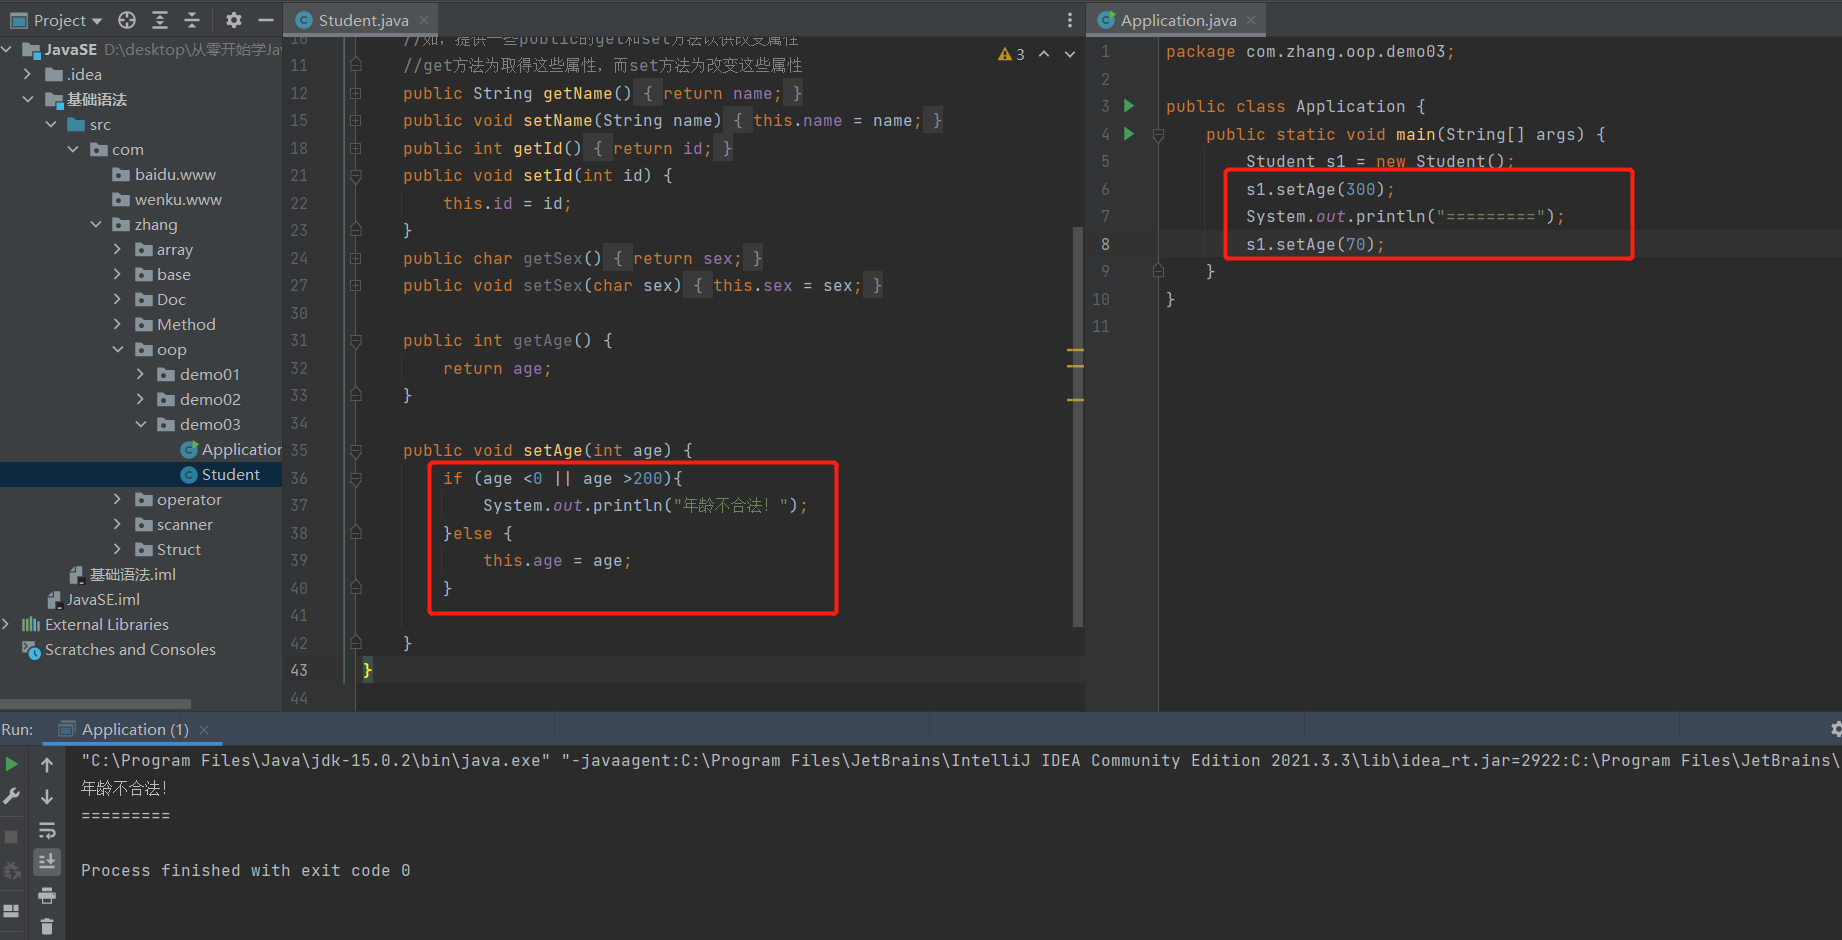Image resolution: width=1842 pixels, height=940 pixels.
Task: Expand External Libraries node
Action: coord(6,624)
